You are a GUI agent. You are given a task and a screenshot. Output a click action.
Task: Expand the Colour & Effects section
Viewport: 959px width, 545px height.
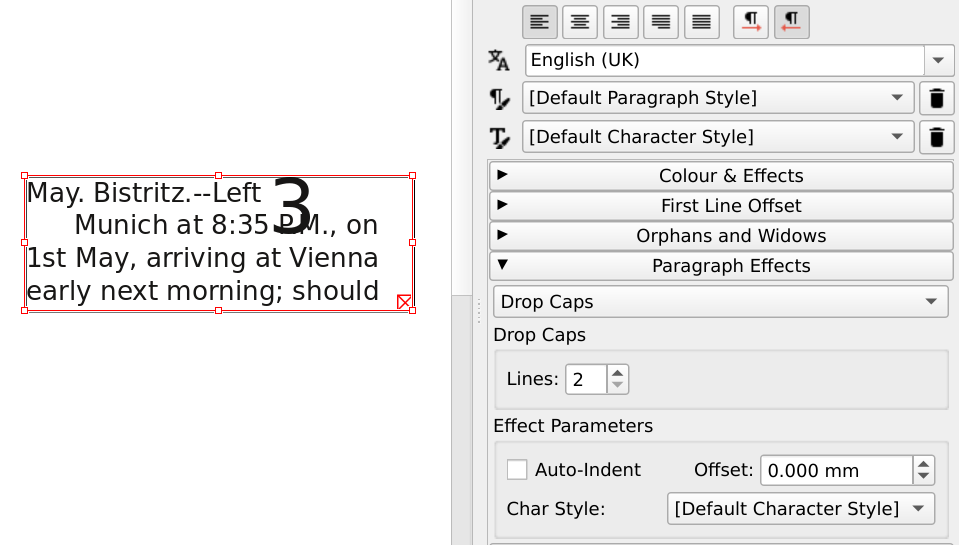point(721,176)
